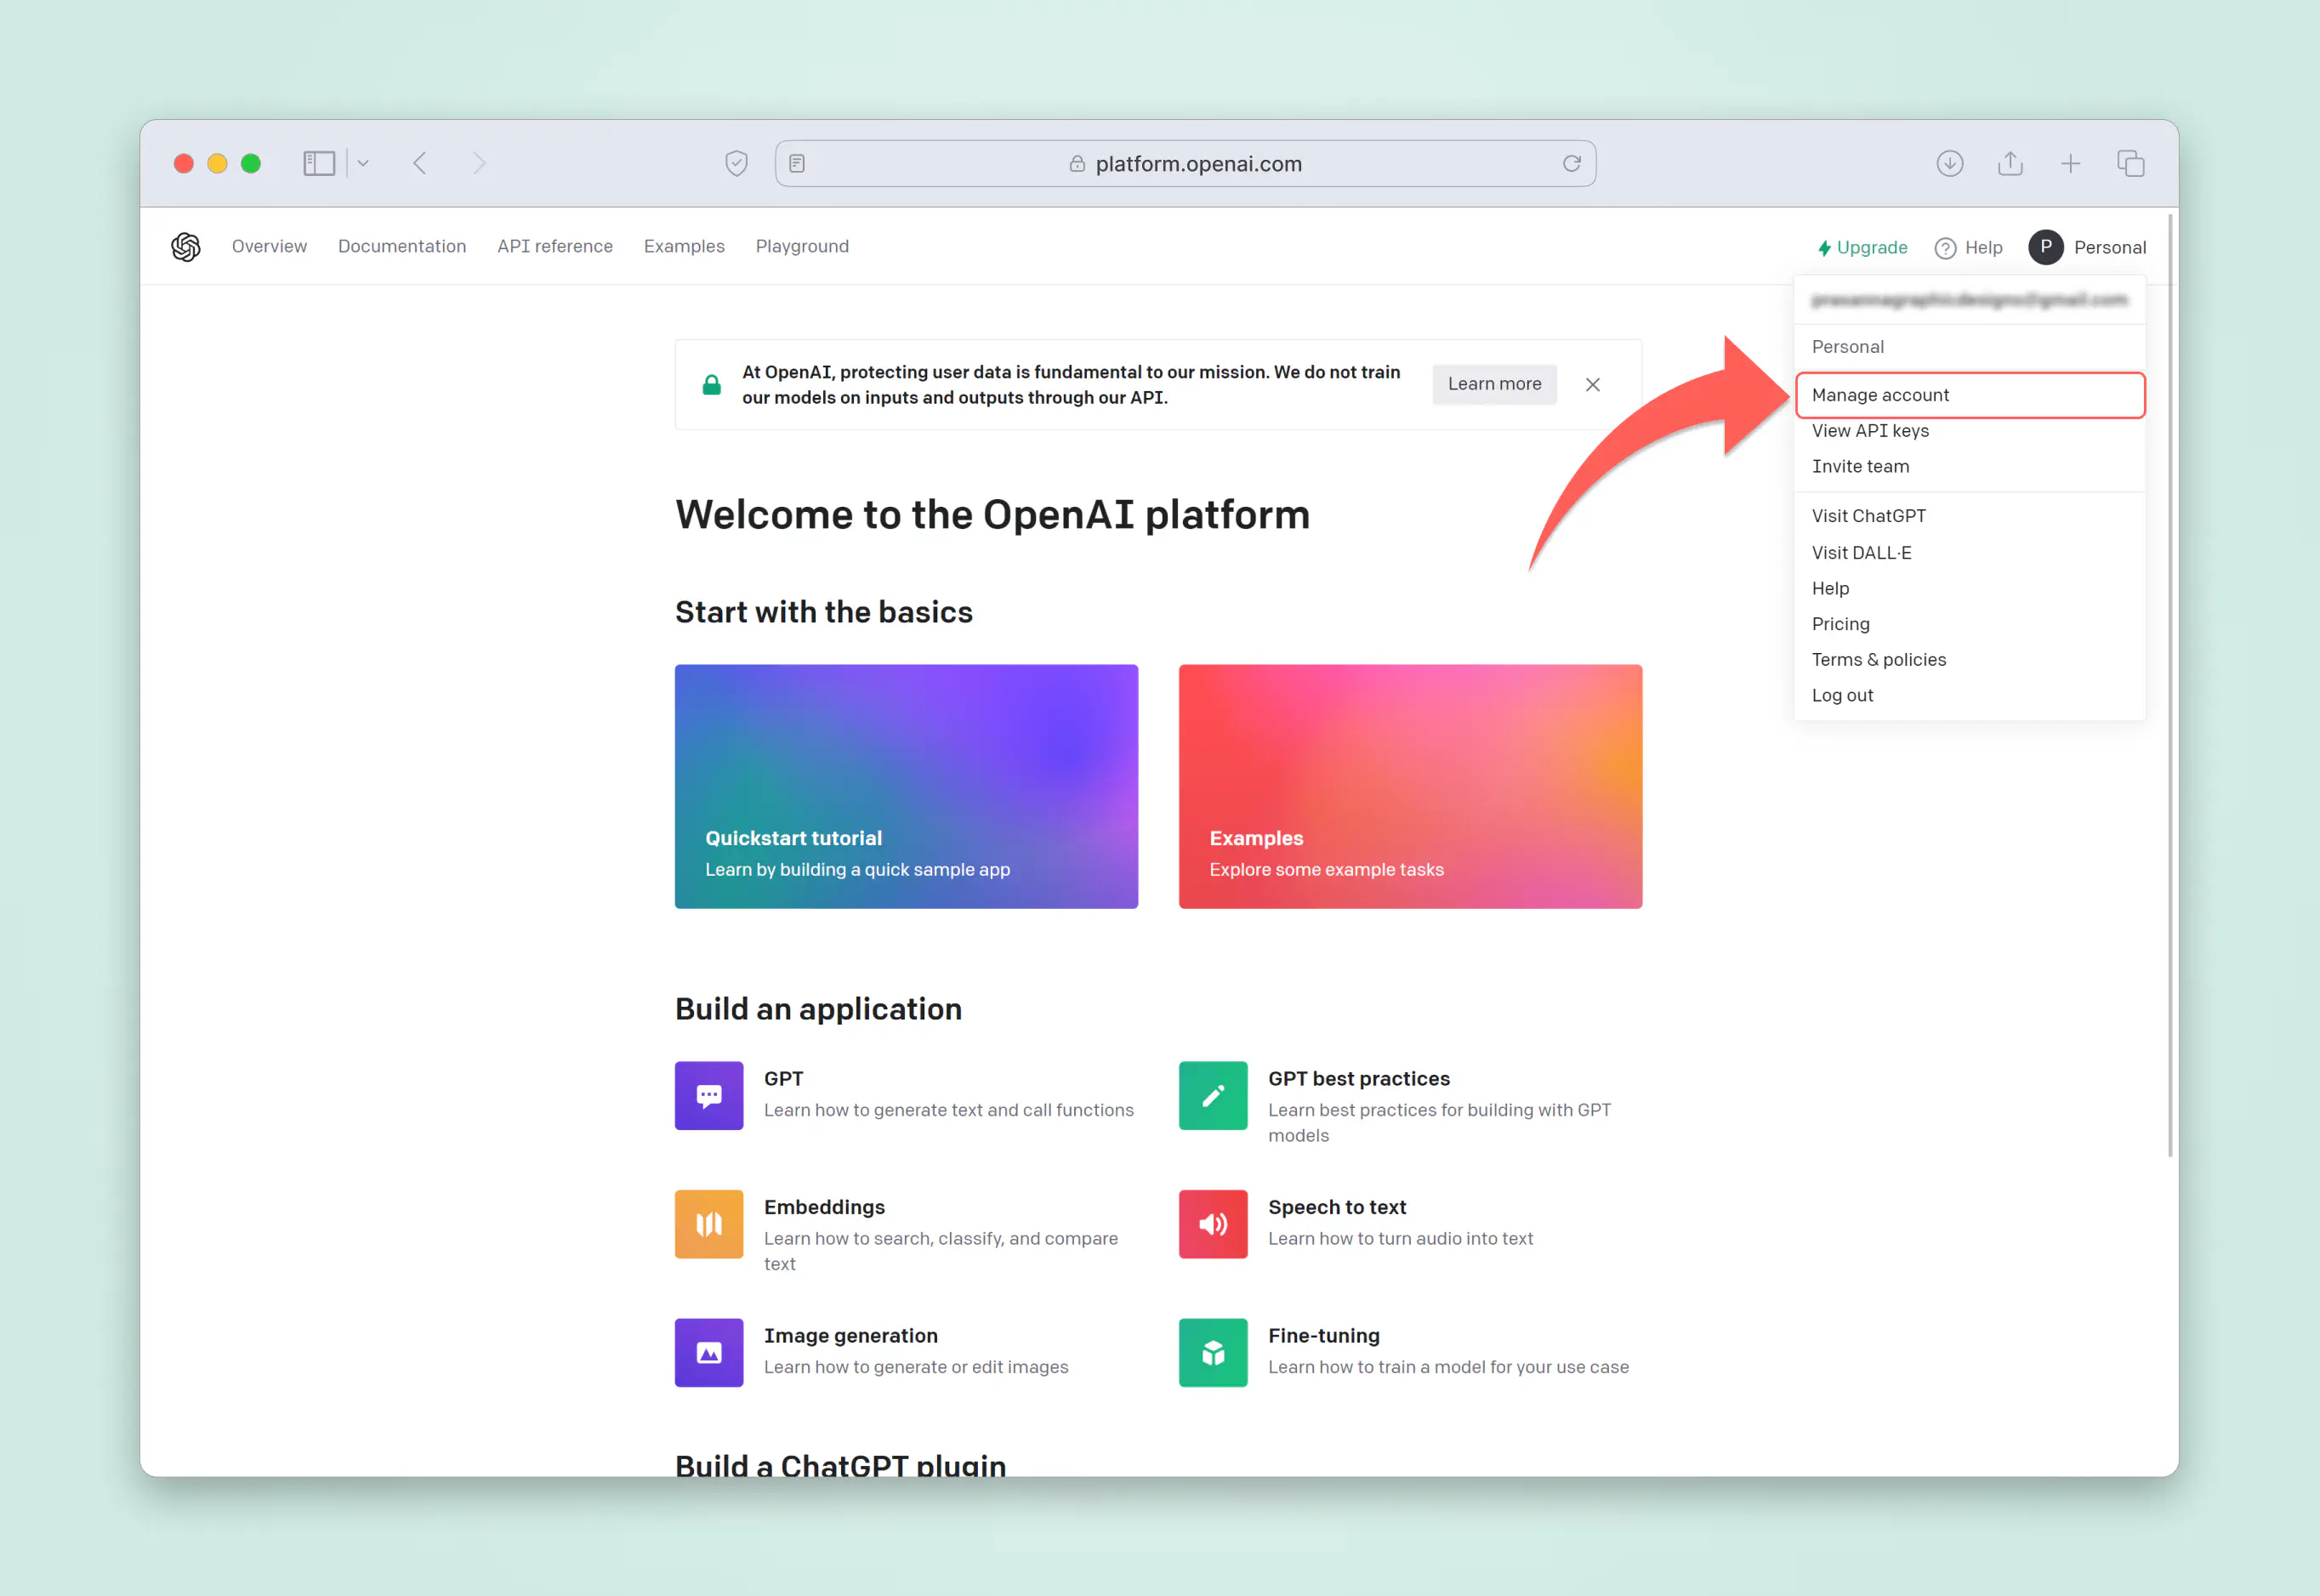Reload the page with refresh icon
The width and height of the screenshot is (2320, 1596).
(x=1571, y=163)
